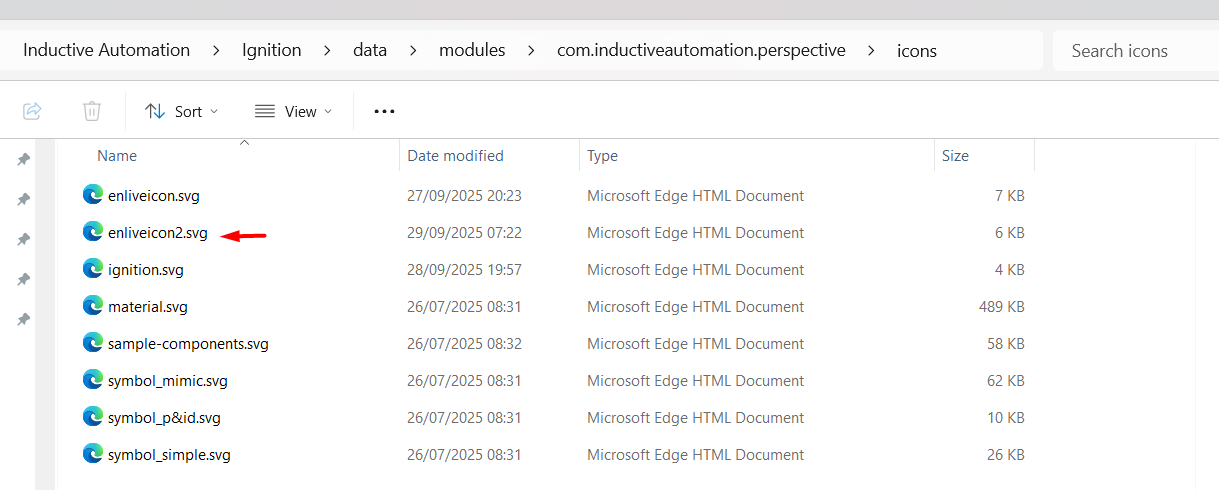Expand the chevron after Ignition breadcrumb
The image size is (1219, 490).
point(327,50)
